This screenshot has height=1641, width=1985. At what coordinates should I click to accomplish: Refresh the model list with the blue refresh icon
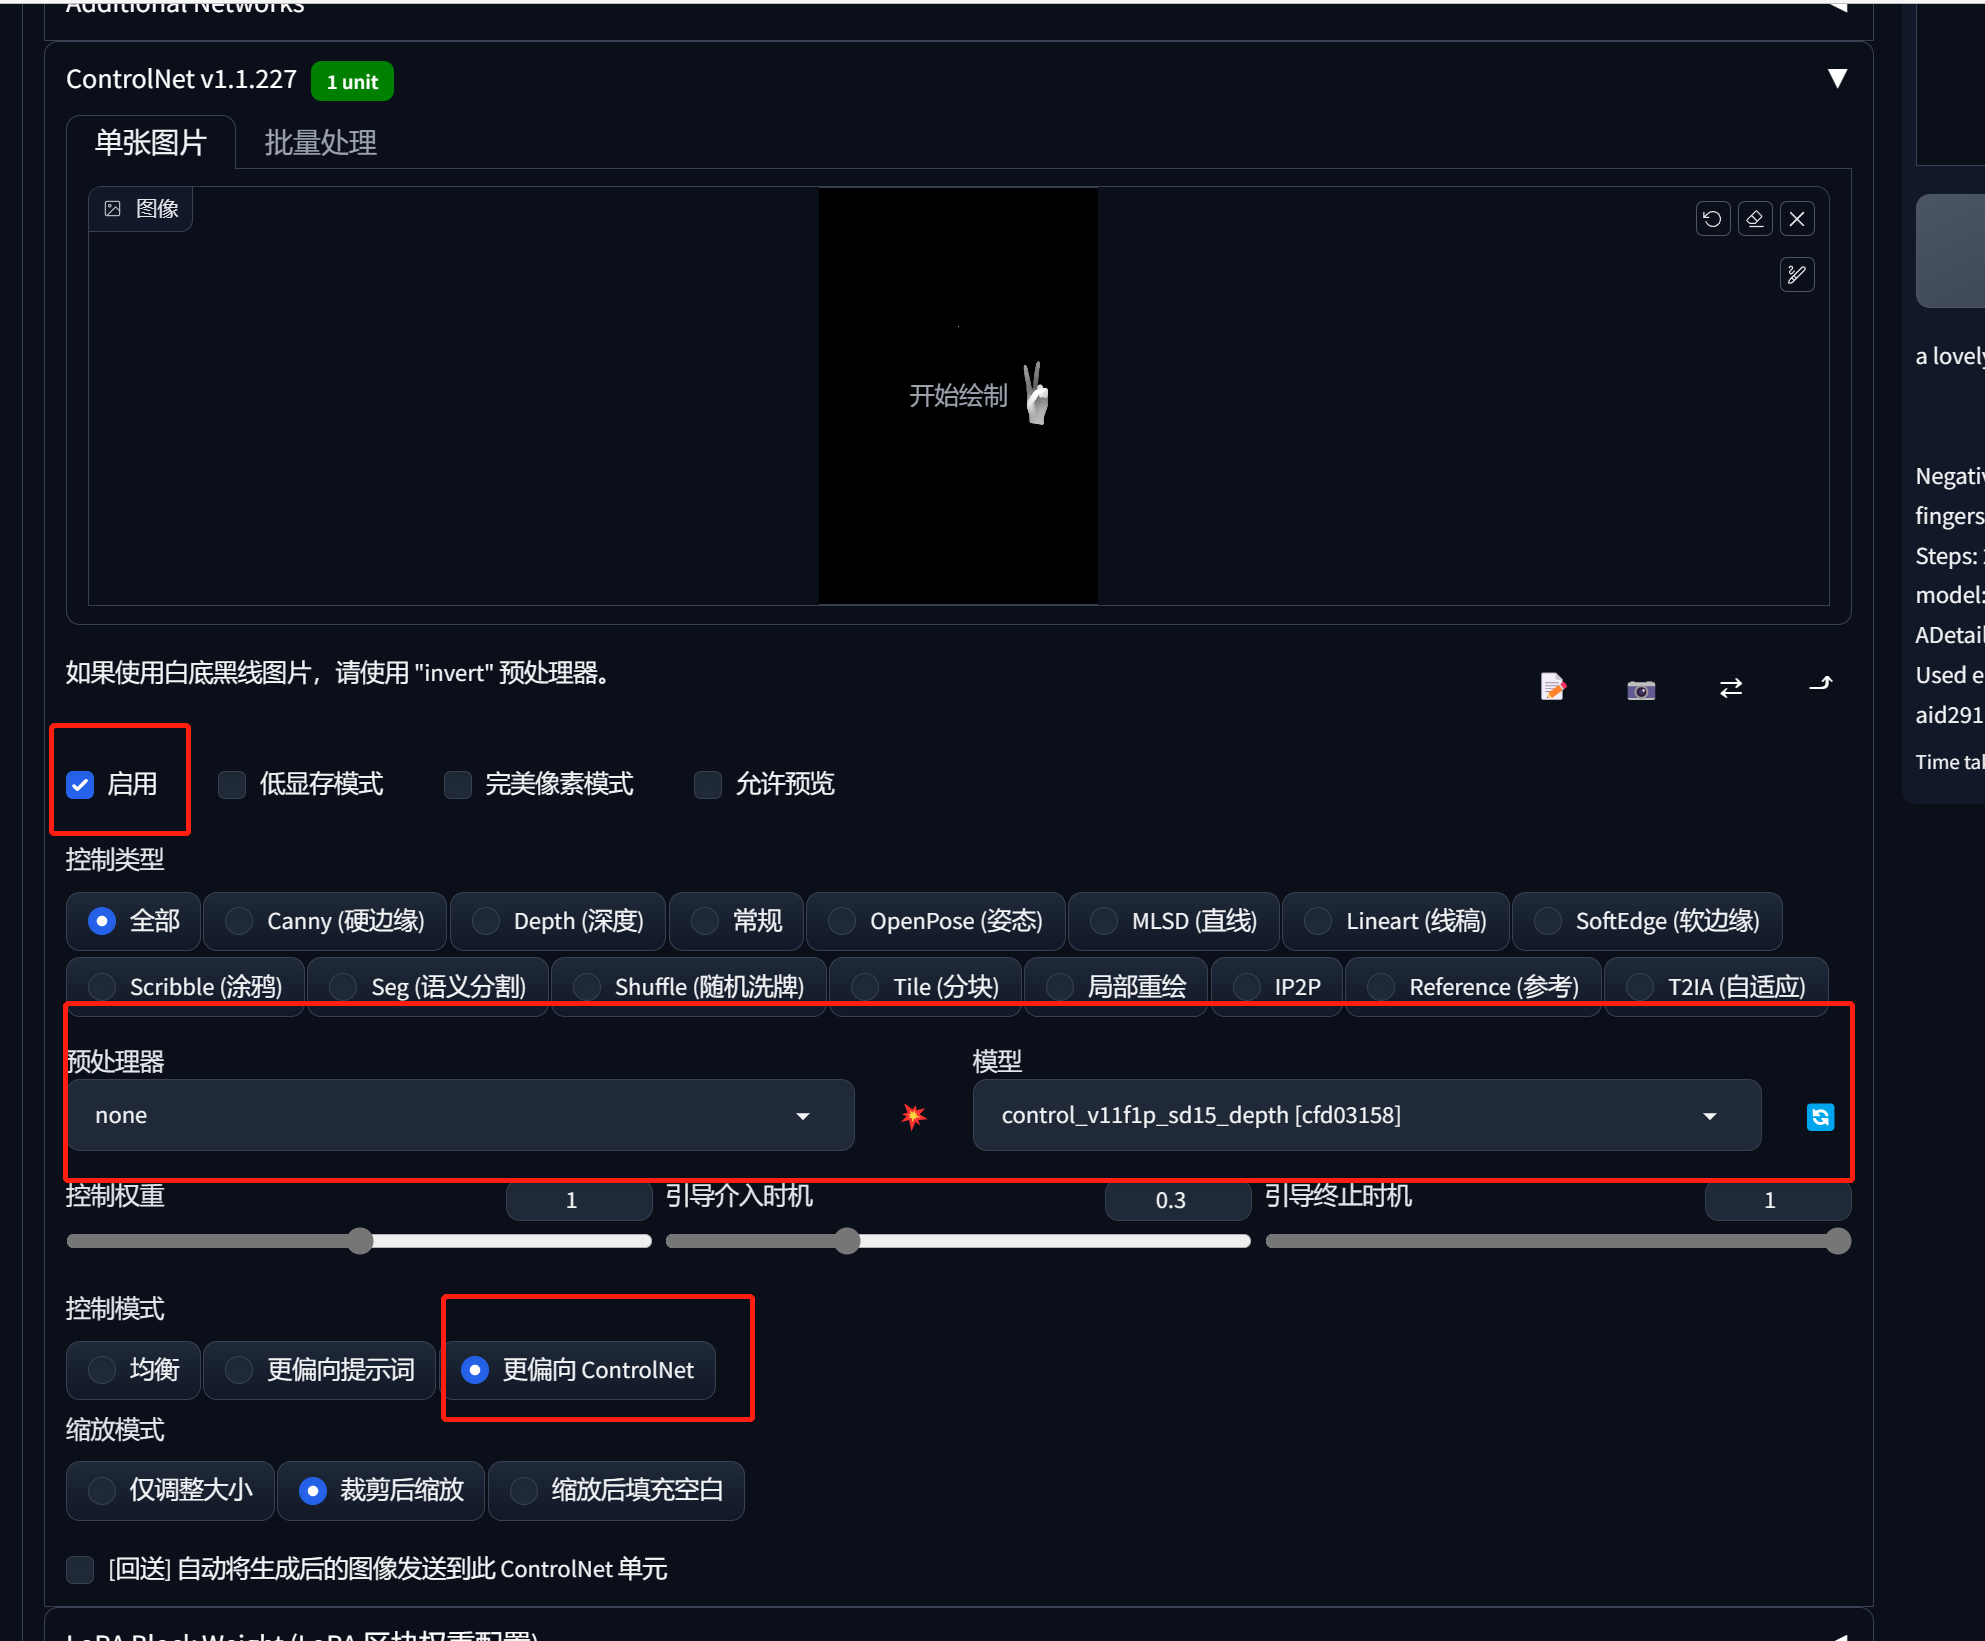[x=1820, y=1117]
